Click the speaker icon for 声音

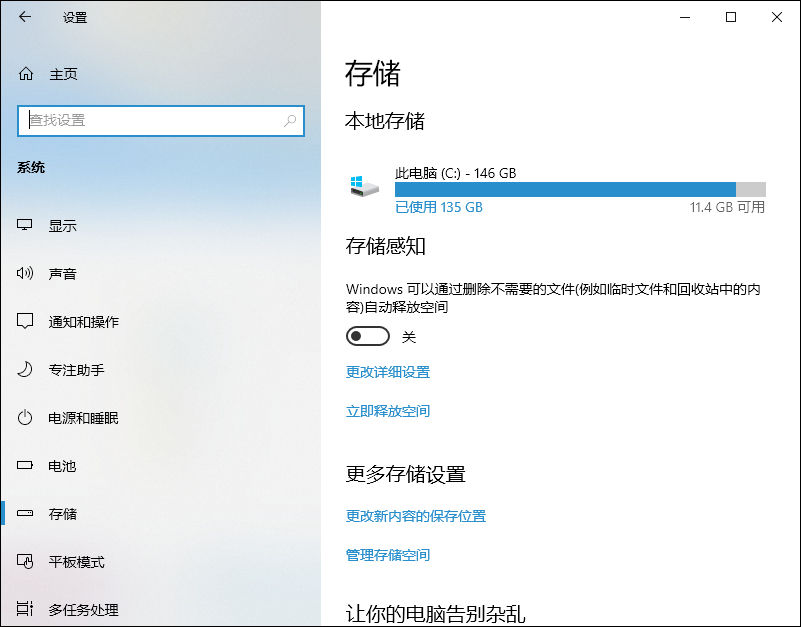click(25, 273)
